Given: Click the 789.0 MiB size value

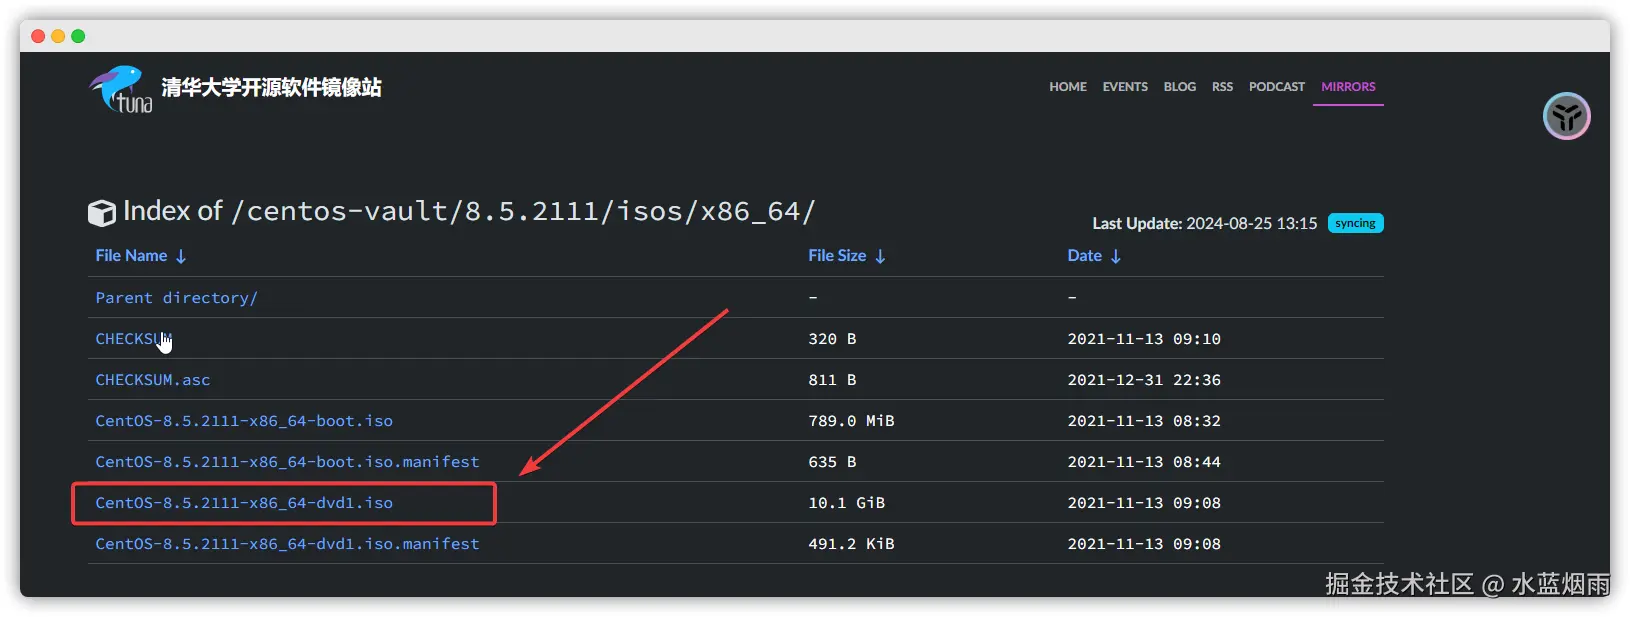Looking at the screenshot, I should click(851, 421).
